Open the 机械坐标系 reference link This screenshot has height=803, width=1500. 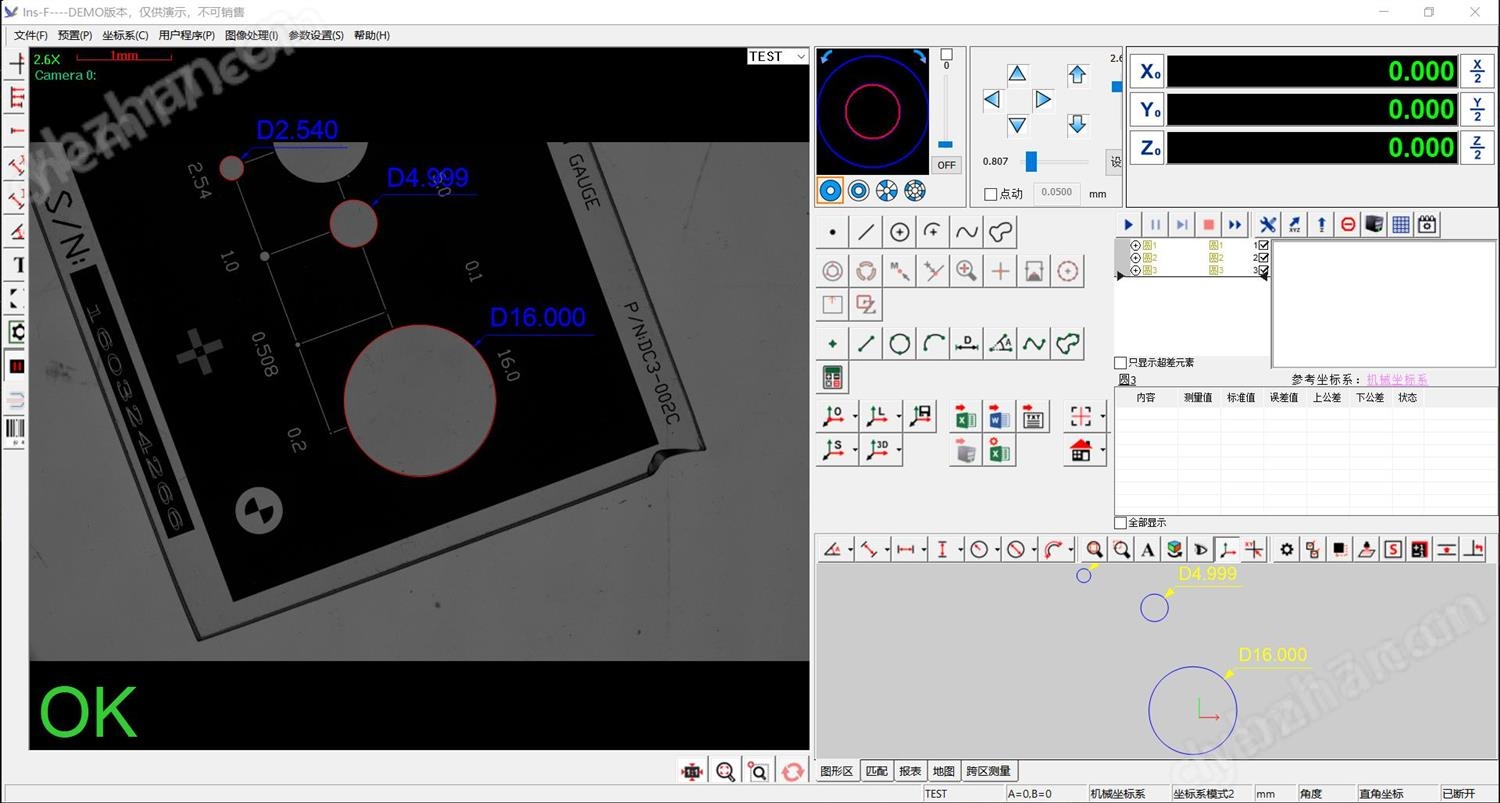coord(1397,380)
